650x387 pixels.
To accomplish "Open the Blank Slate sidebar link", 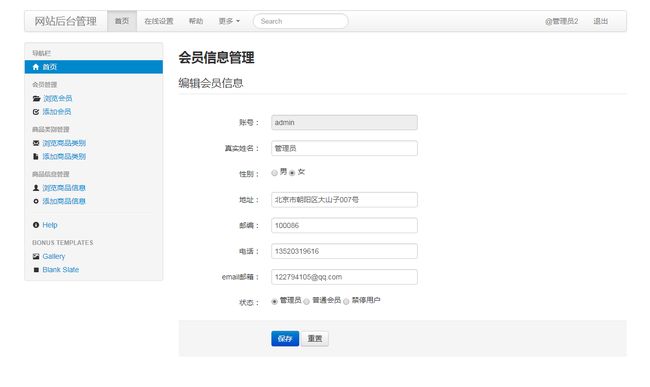I will (61, 270).
